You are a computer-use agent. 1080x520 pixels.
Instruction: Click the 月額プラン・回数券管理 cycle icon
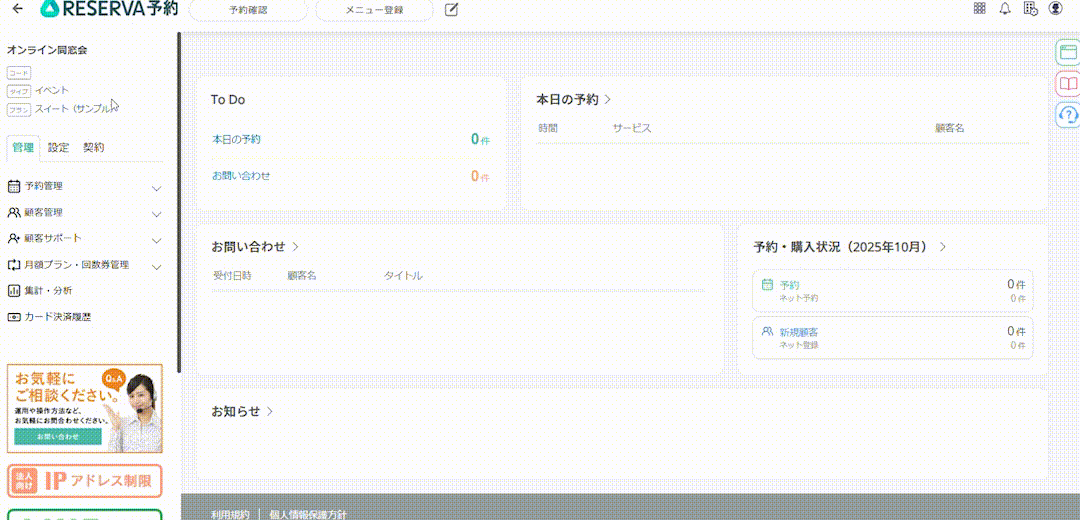click(13, 264)
